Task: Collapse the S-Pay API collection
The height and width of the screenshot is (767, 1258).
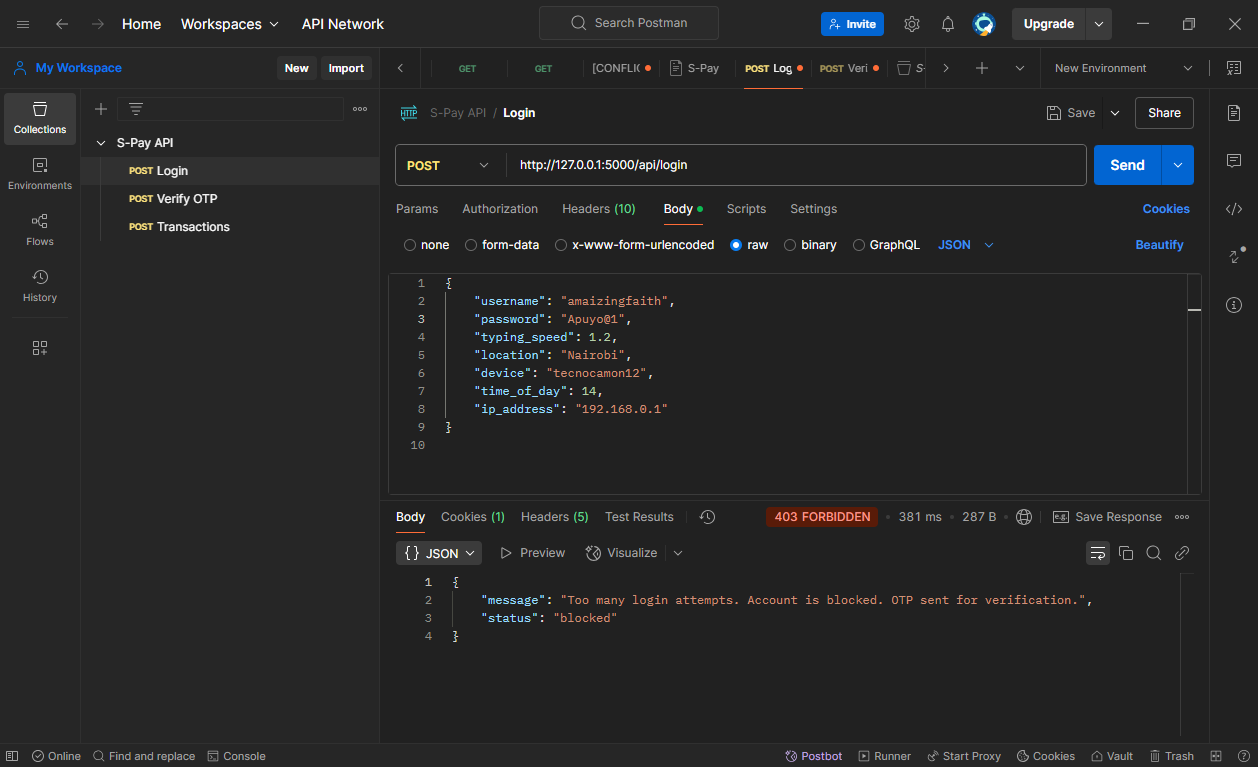Action: click(x=101, y=143)
